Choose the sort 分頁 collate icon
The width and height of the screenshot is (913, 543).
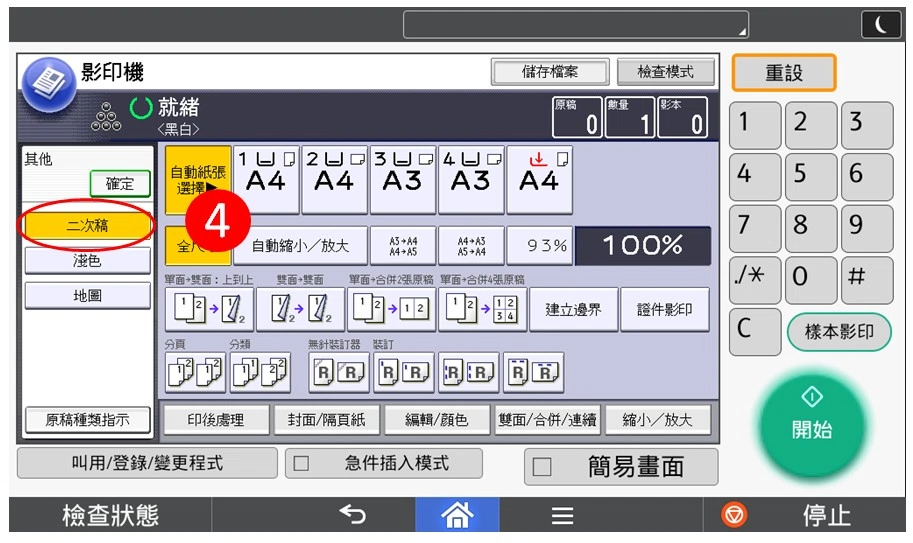point(195,373)
